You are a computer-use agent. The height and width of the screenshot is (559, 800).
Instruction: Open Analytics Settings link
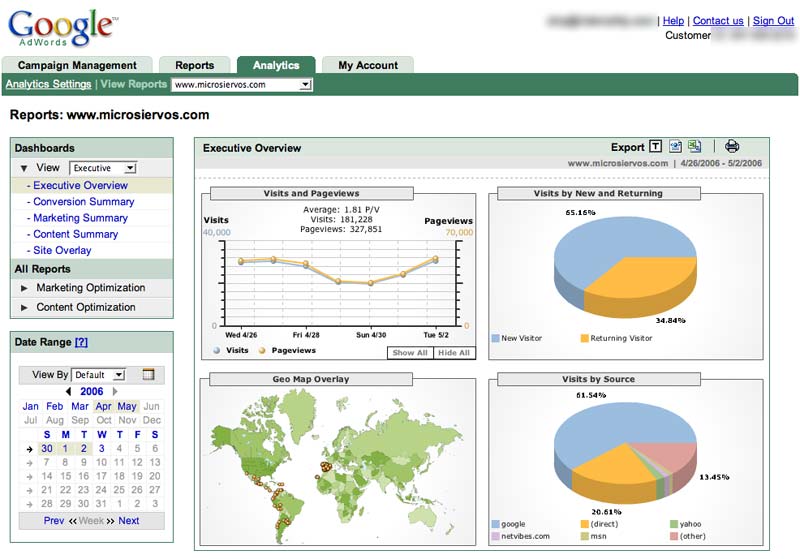click(48, 84)
